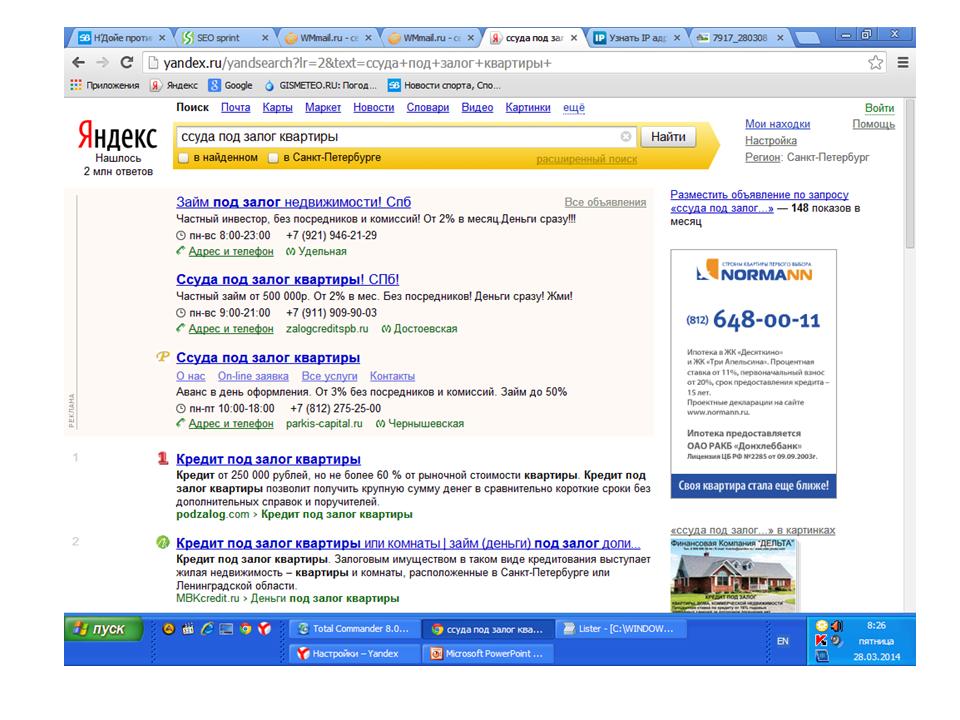Open ad 'Займ под залог недвижимости! Спб'

pyautogui.click(x=293, y=202)
